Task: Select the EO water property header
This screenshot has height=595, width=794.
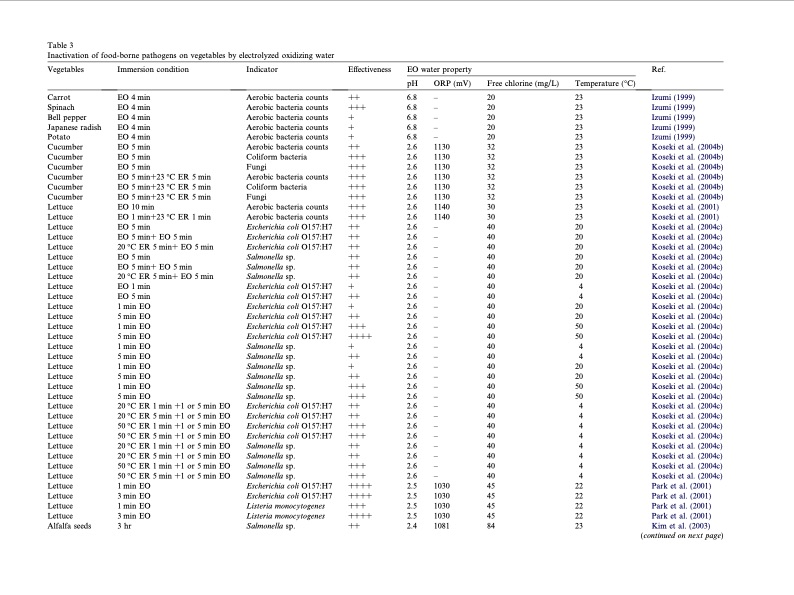Action: [x=437, y=69]
